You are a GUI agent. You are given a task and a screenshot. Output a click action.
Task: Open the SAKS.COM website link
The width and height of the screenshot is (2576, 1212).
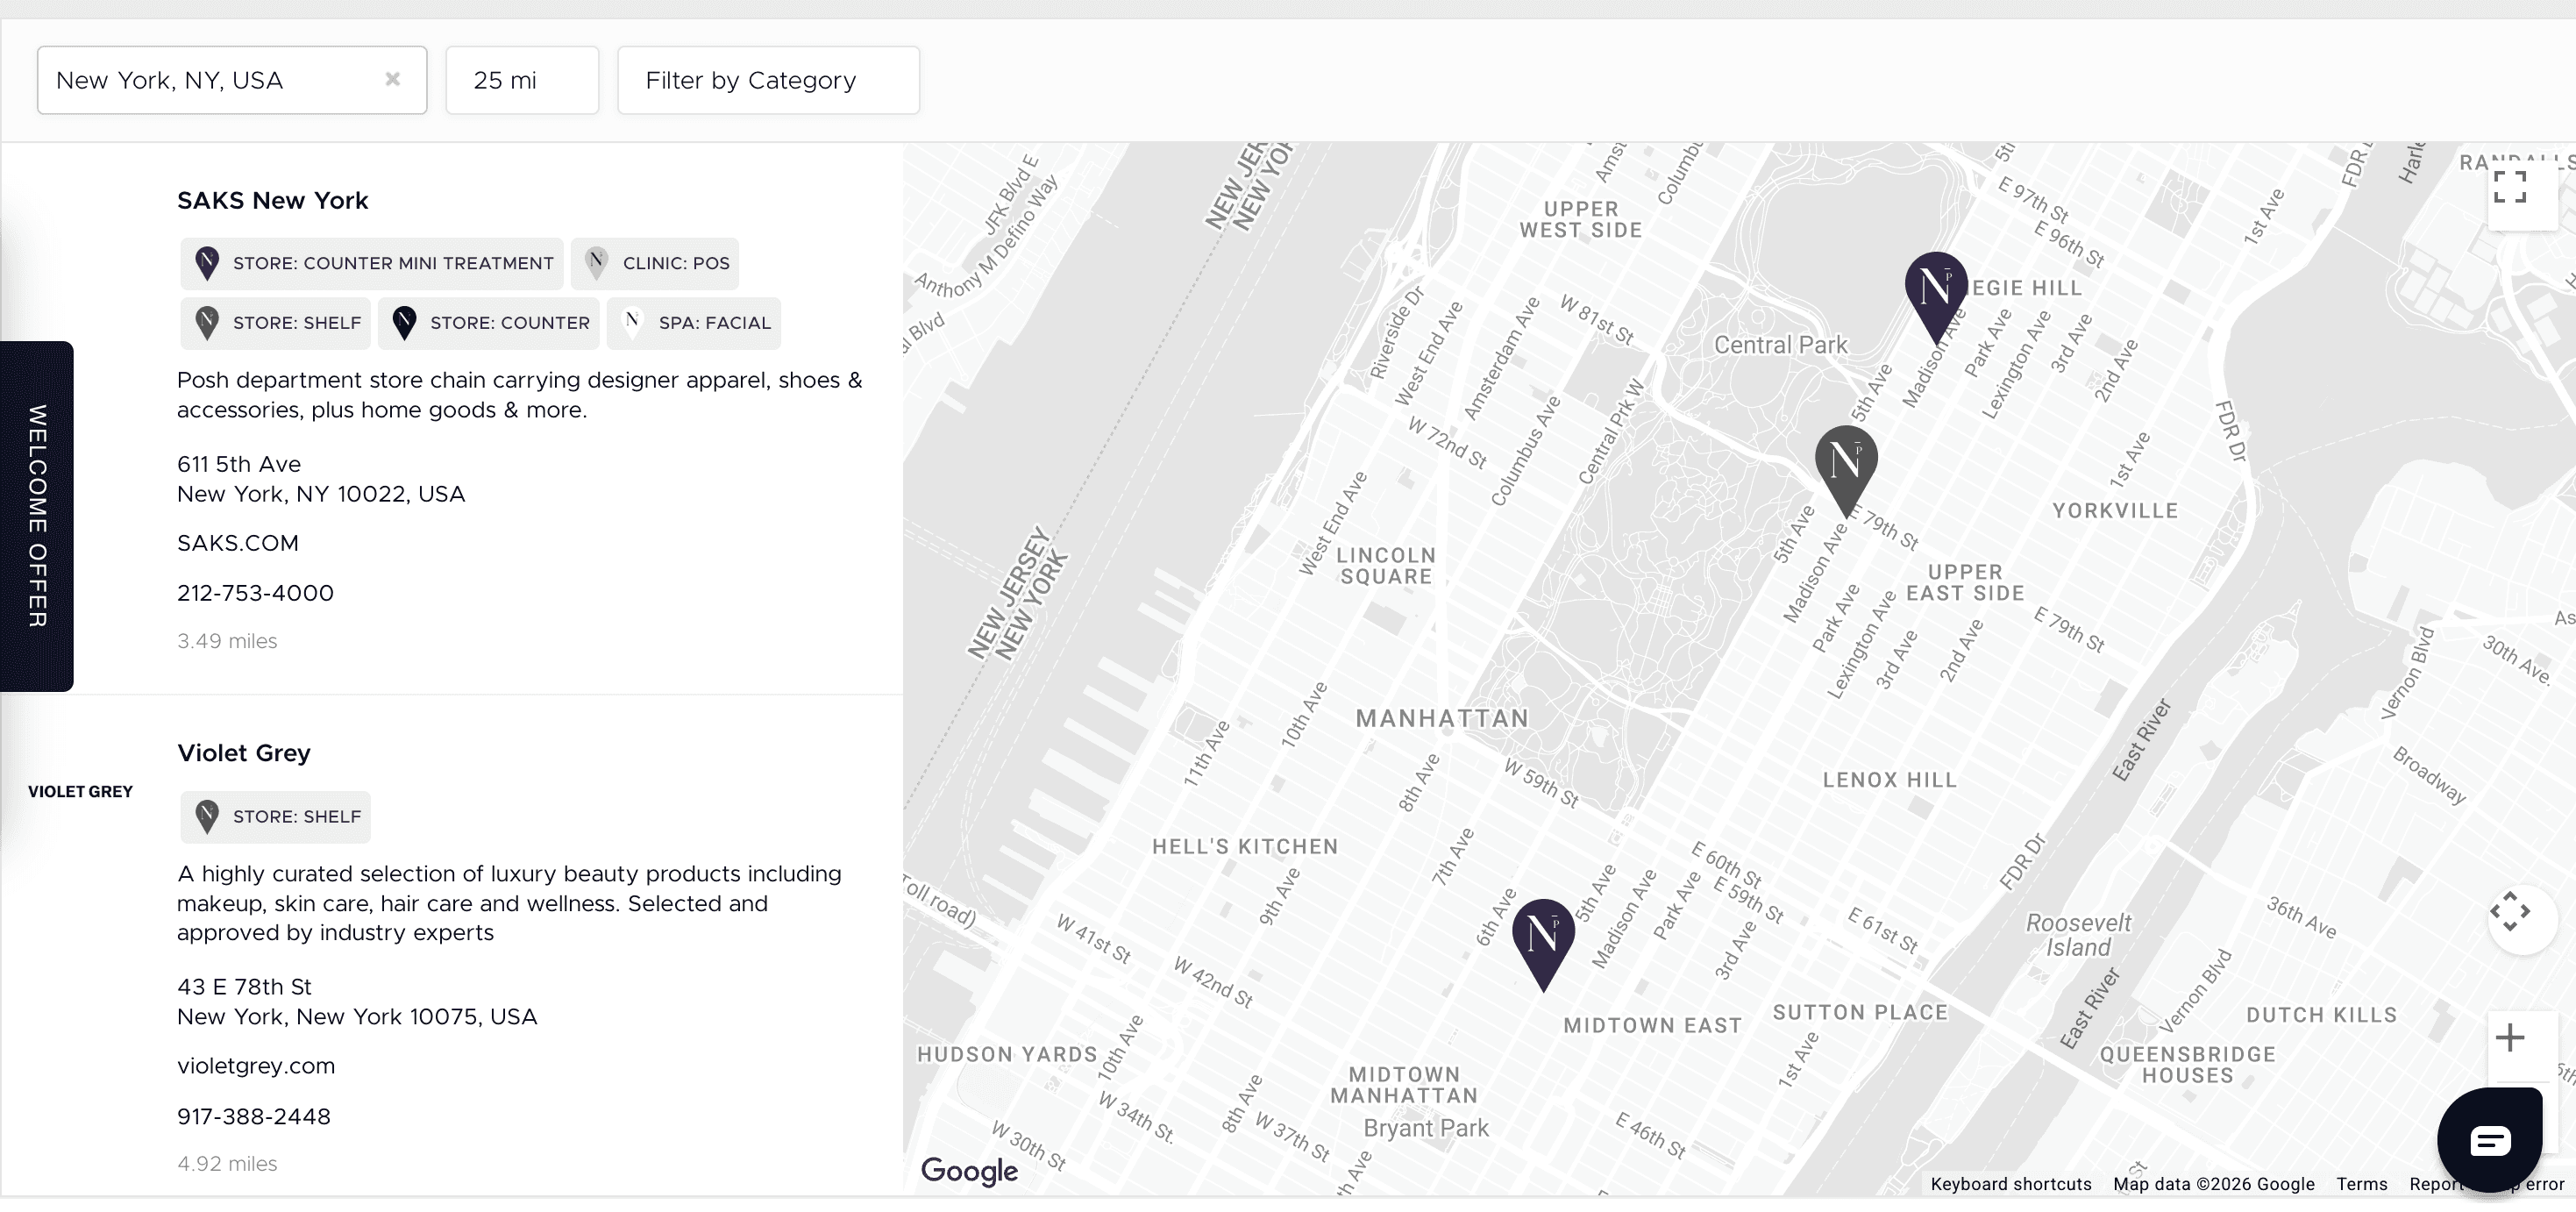pos(238,543)
